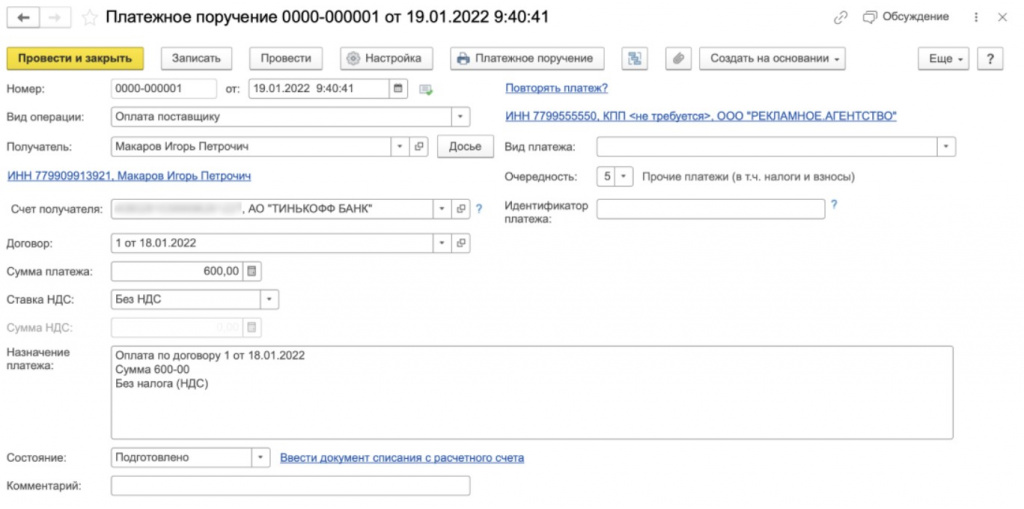Open ИНН 779909913921 Макаров link
This screenshot has width=1024, height=509.
coord(129,176)
